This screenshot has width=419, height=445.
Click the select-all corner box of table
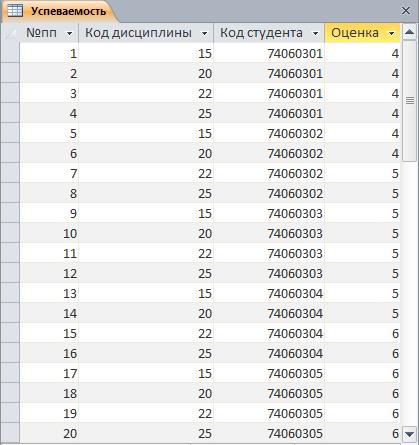[10, 33]
